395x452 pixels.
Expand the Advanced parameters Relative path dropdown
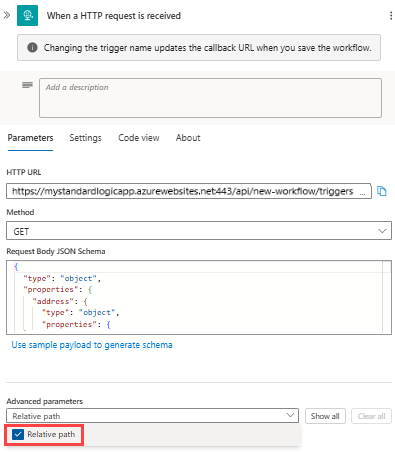coord(152,416)
